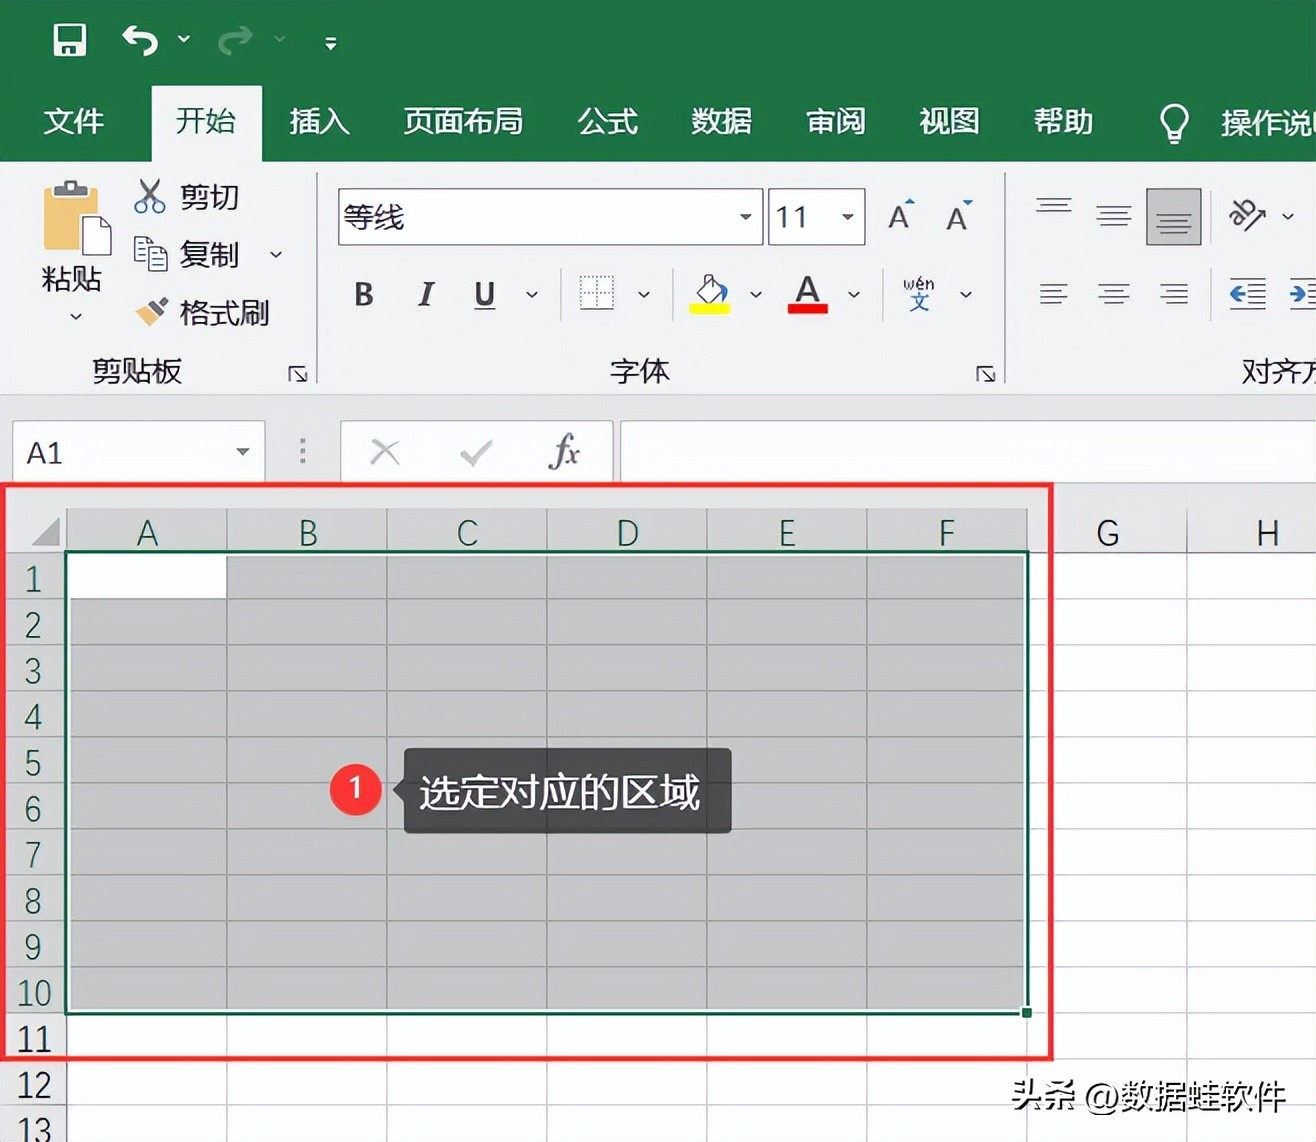Toggle Underline formatting
This screenshot has height=1142, width=1316.
click(x=485, y=294)
